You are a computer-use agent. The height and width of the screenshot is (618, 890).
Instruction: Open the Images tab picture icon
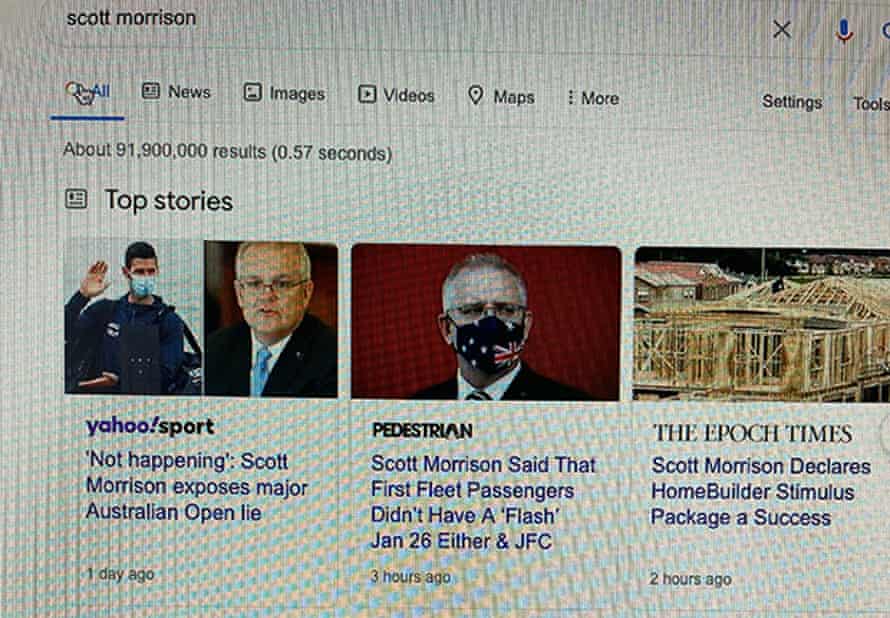coord(253,92)
